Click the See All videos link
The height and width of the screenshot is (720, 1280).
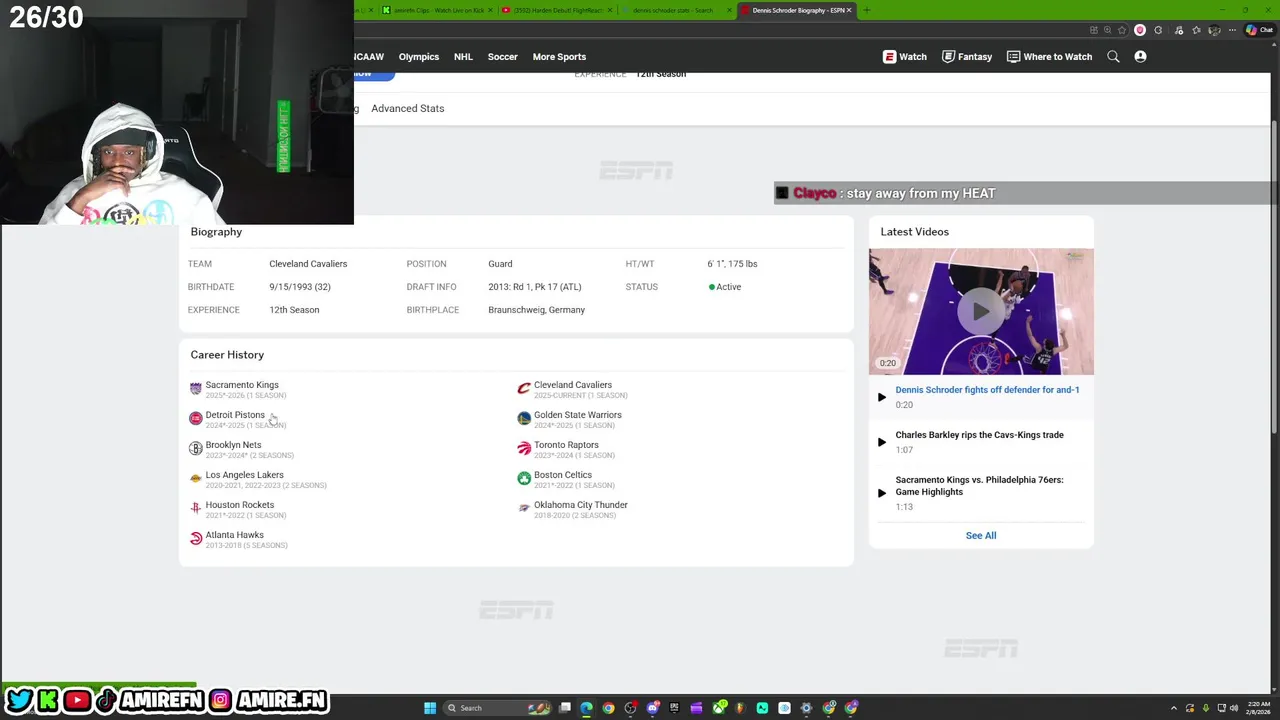pyautogui.click(x=981, y=536)
